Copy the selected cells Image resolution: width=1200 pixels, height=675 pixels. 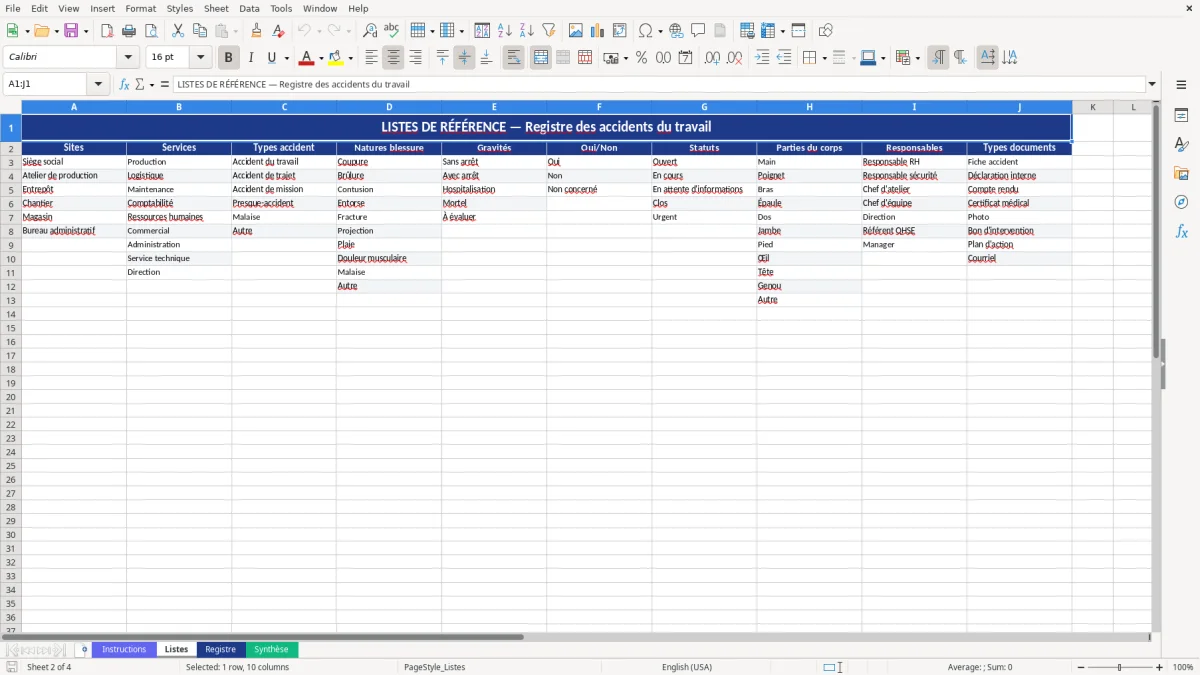coord(200,31)
